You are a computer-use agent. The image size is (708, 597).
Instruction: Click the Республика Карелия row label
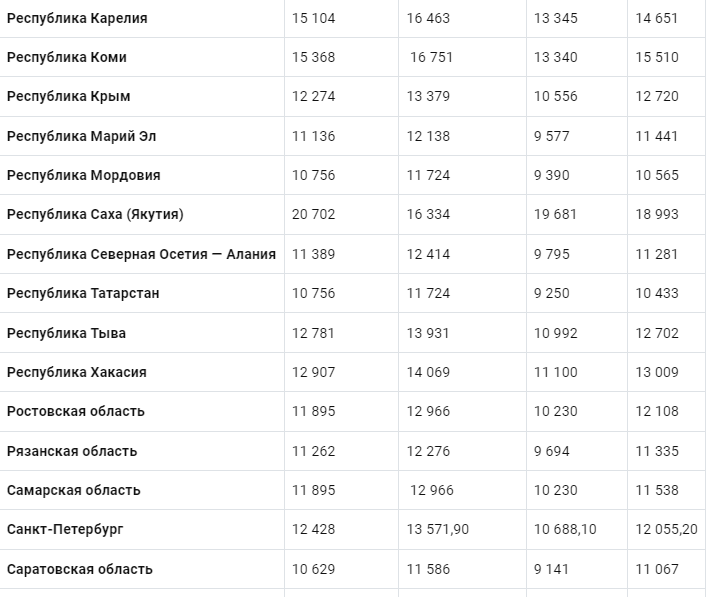[x=77, y=19]
